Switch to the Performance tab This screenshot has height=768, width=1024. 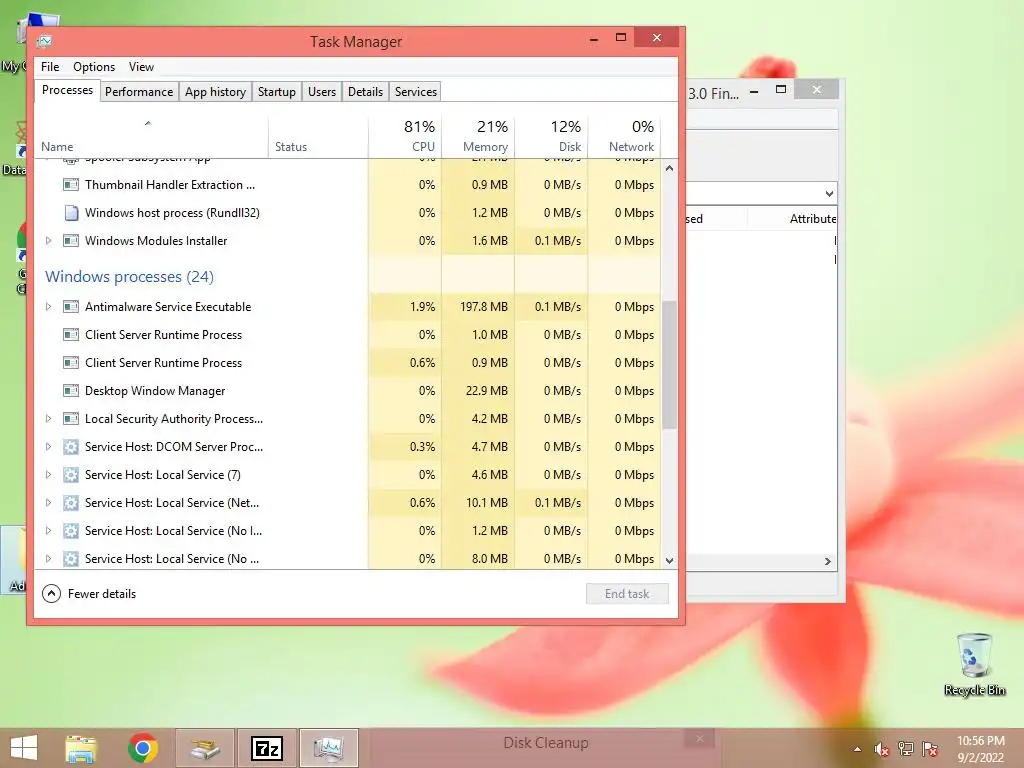[139, 92]
